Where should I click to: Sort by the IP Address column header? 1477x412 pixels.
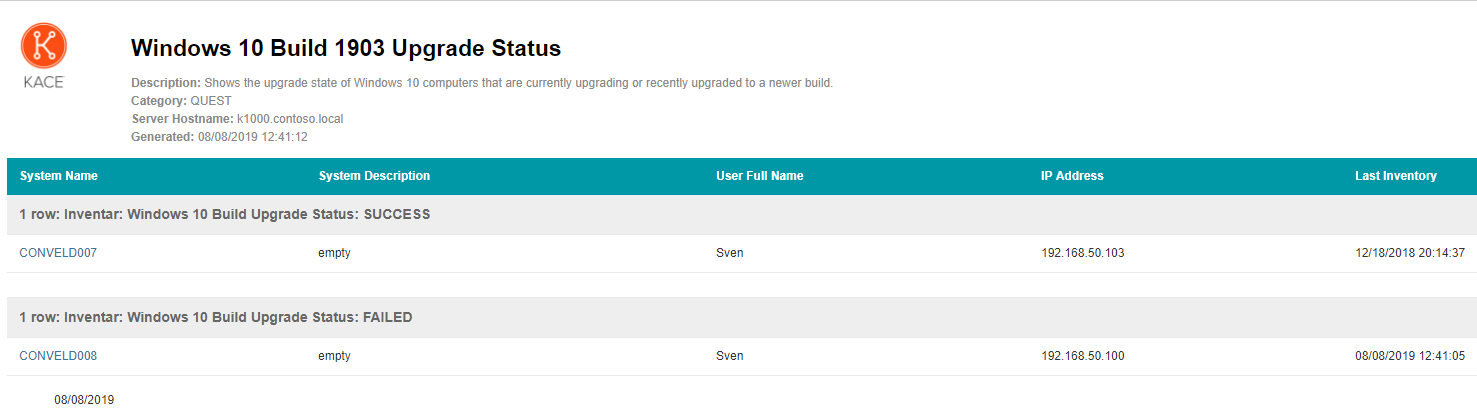click(x=1072, y=176)
